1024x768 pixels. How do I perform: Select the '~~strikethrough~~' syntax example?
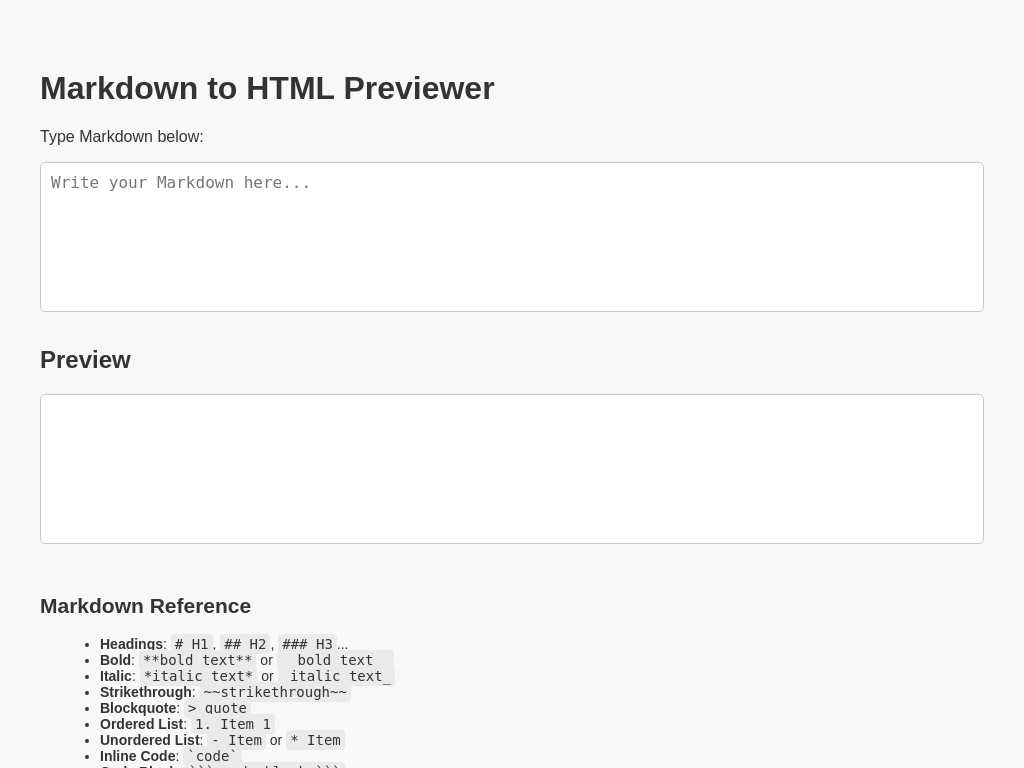pos(275,692)
